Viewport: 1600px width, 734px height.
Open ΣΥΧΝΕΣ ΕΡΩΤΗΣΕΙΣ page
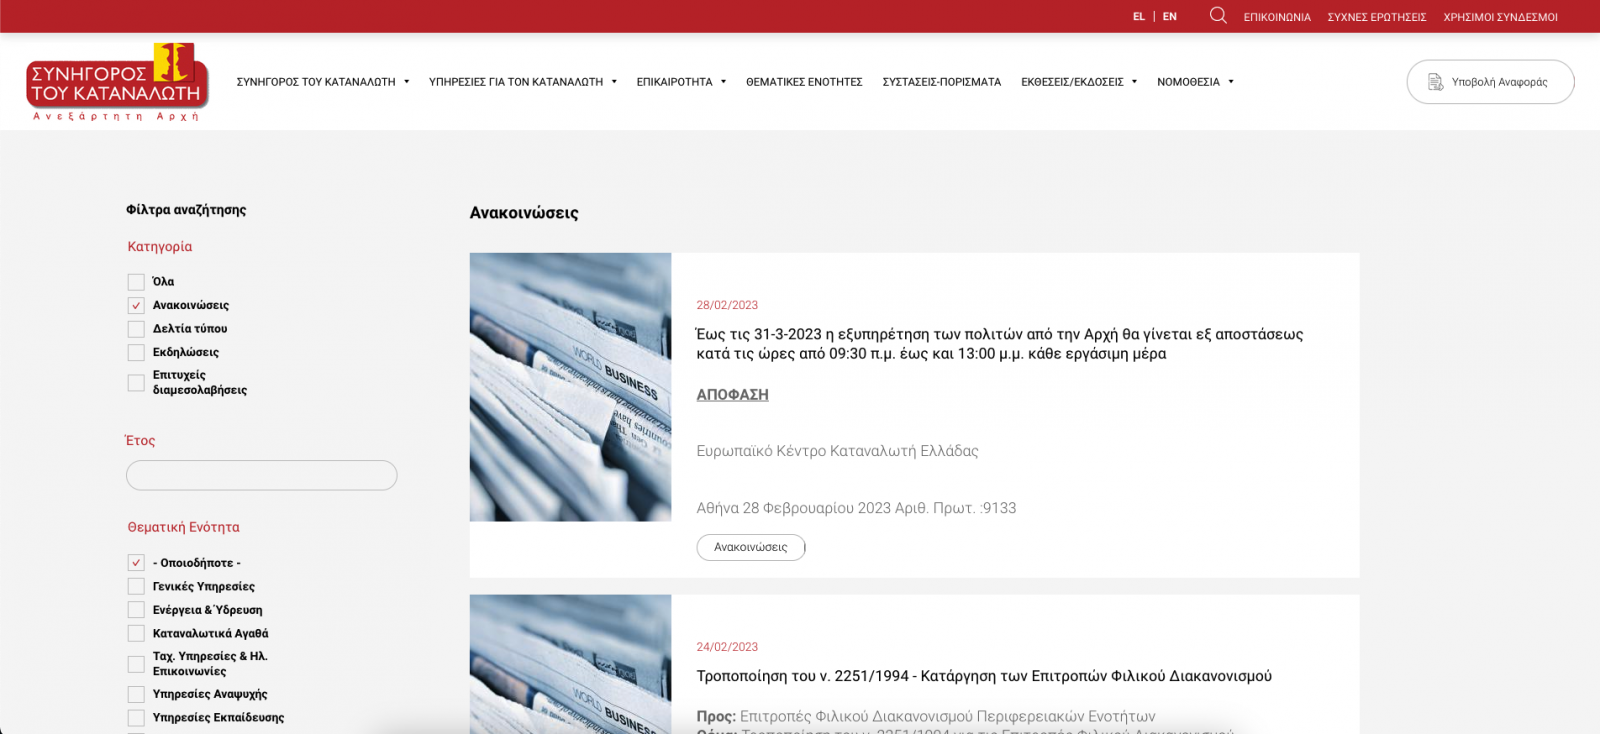pos(1377,17)
